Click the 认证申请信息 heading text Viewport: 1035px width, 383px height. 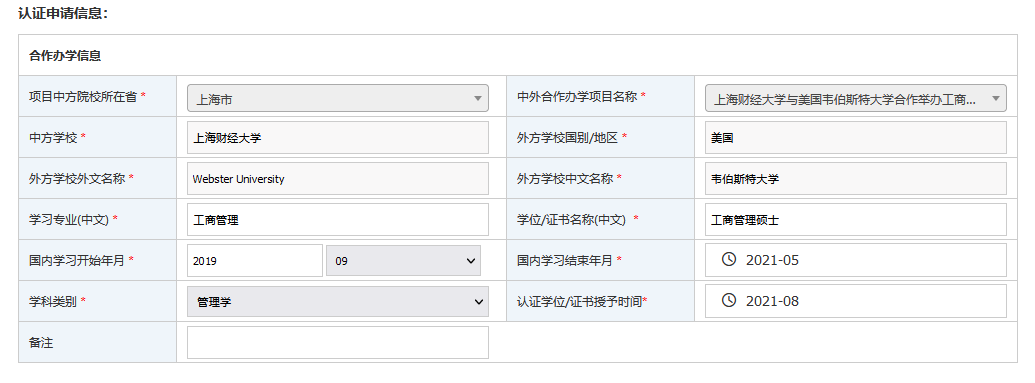63,13
